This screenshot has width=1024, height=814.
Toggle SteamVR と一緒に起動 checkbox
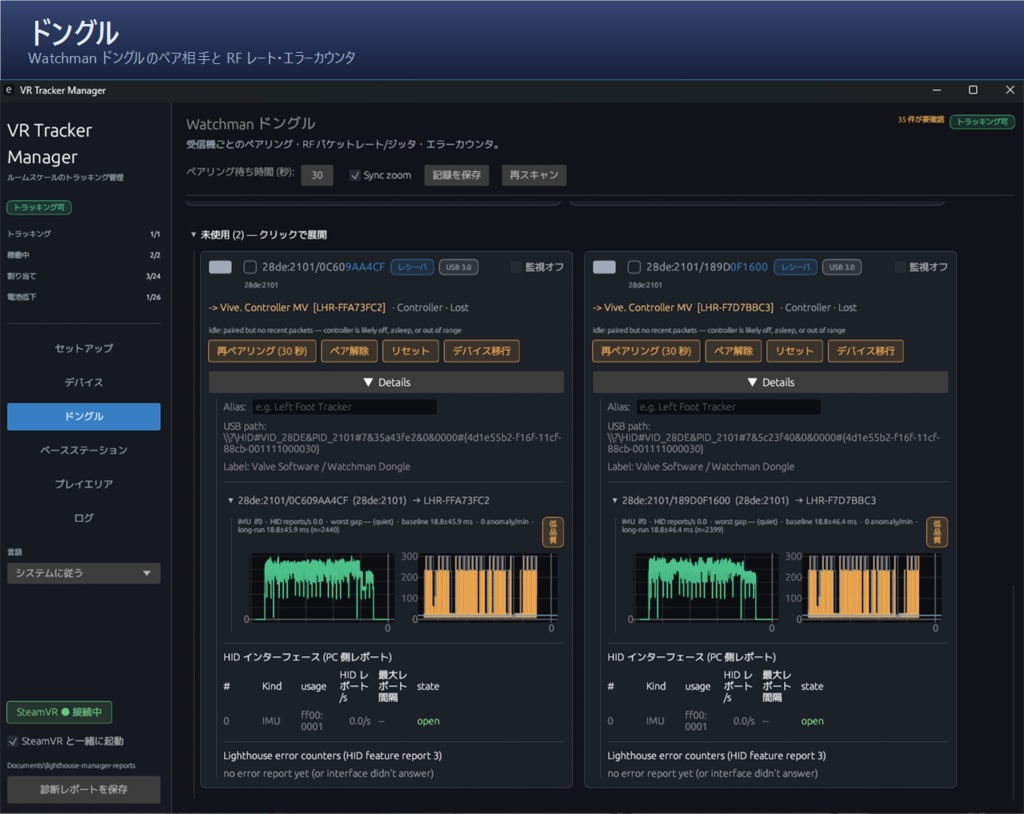[12, 741]
